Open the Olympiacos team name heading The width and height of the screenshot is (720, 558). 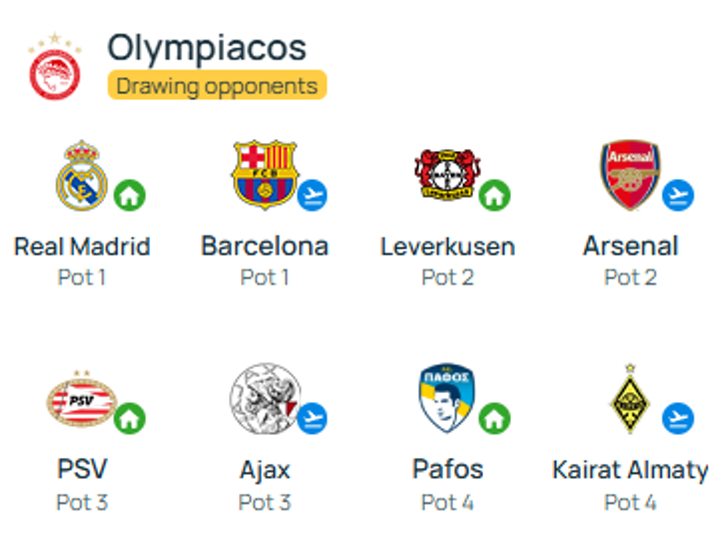point(207,47)
